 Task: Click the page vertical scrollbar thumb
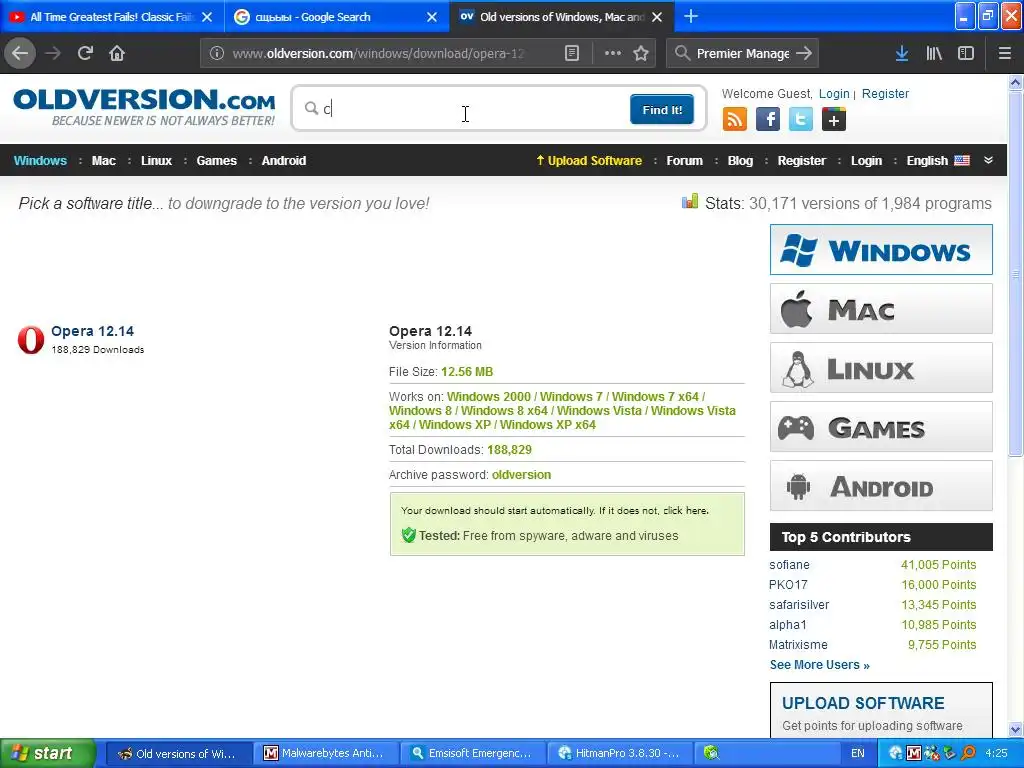(x=1015, y=274)
